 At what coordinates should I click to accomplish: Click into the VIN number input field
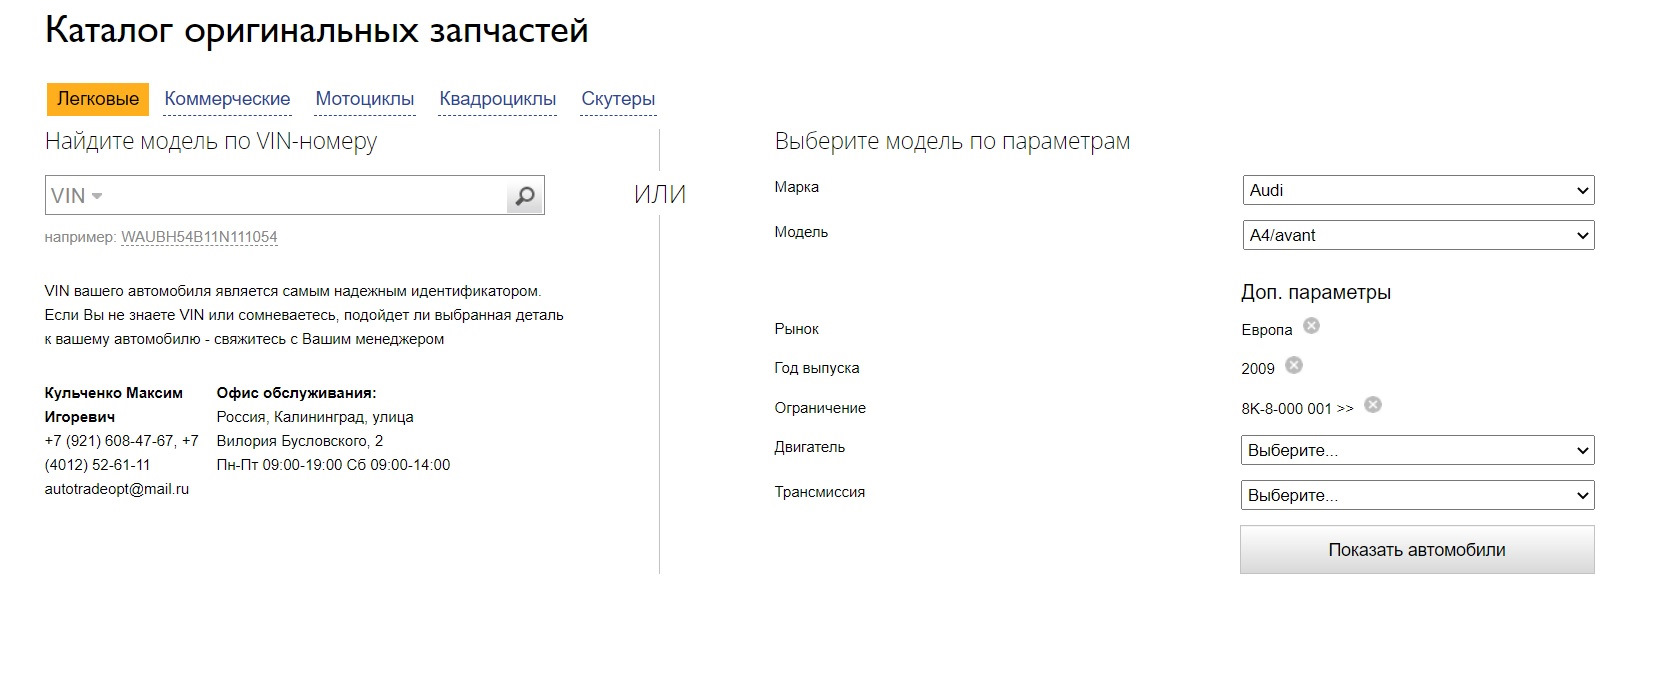[300, 196]
